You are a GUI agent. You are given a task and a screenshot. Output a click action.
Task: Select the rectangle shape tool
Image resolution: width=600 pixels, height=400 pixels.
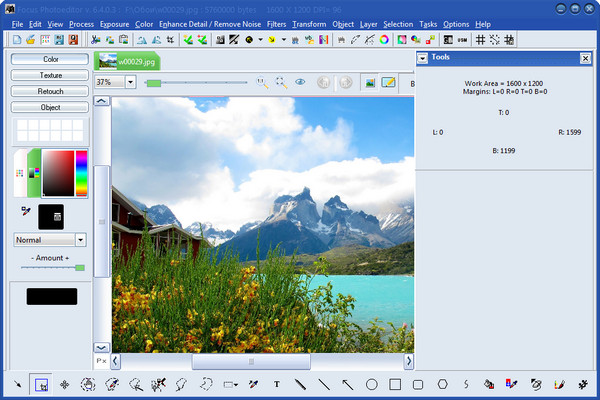click(x=395, y=384)
